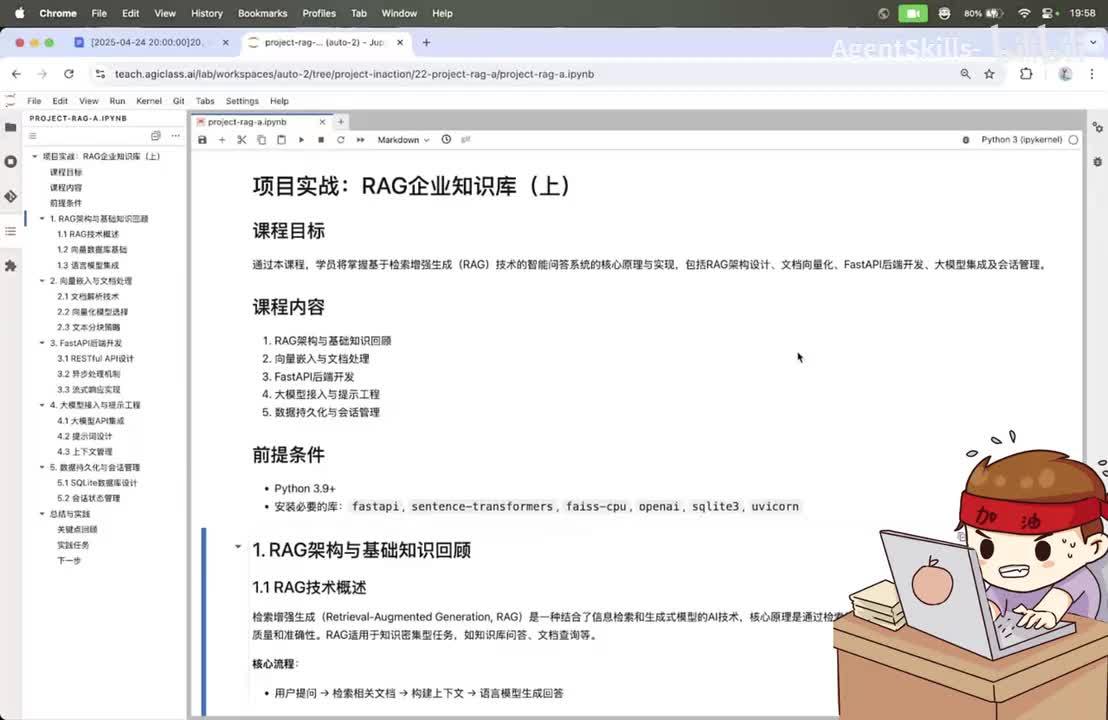Collapse the 2. 向量嵌入与文档处理 TOC section
This screenshot has width=1108, height=720.
coord(42,281)
